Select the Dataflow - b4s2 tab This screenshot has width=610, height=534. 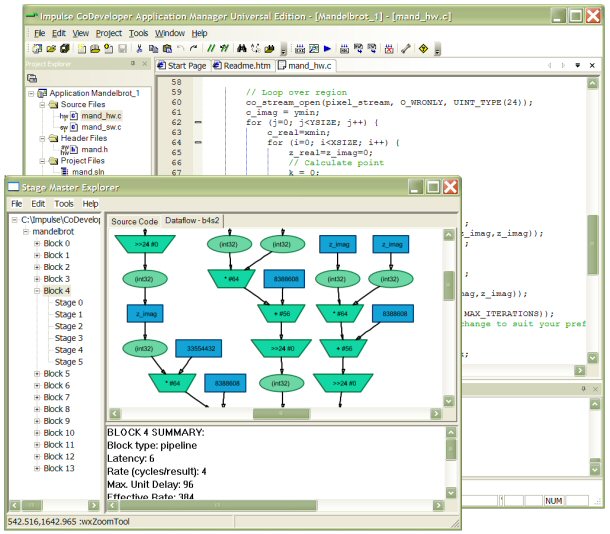(192, 221)
